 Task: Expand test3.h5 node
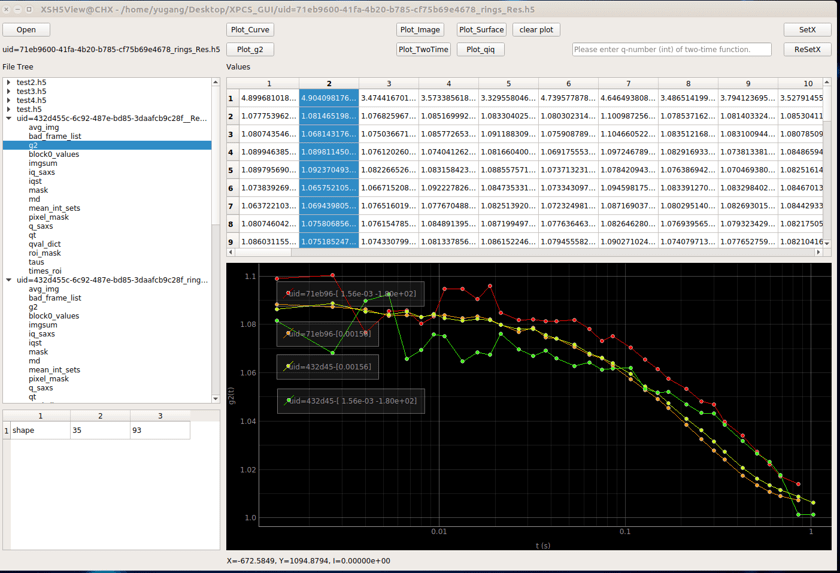[x=9, y=92]
